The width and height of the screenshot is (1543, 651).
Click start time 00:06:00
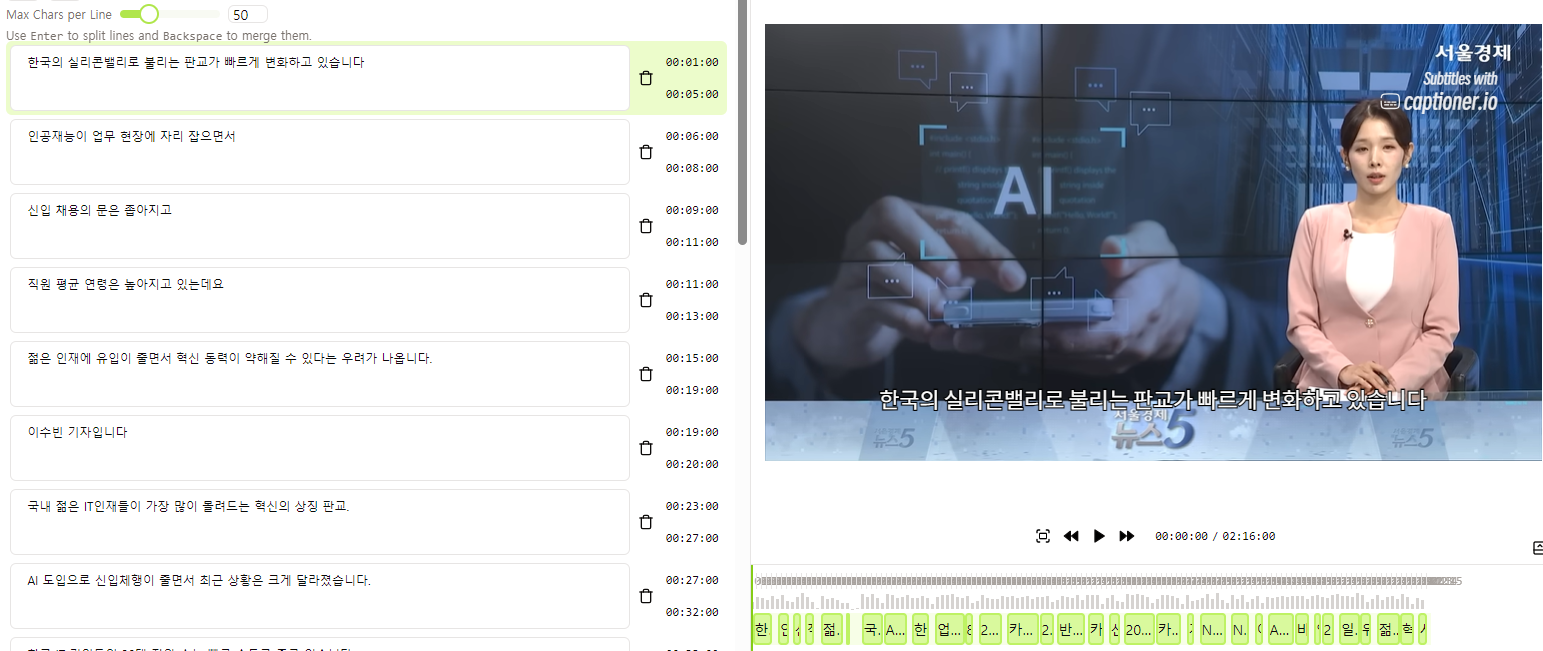tap(692, 136)
